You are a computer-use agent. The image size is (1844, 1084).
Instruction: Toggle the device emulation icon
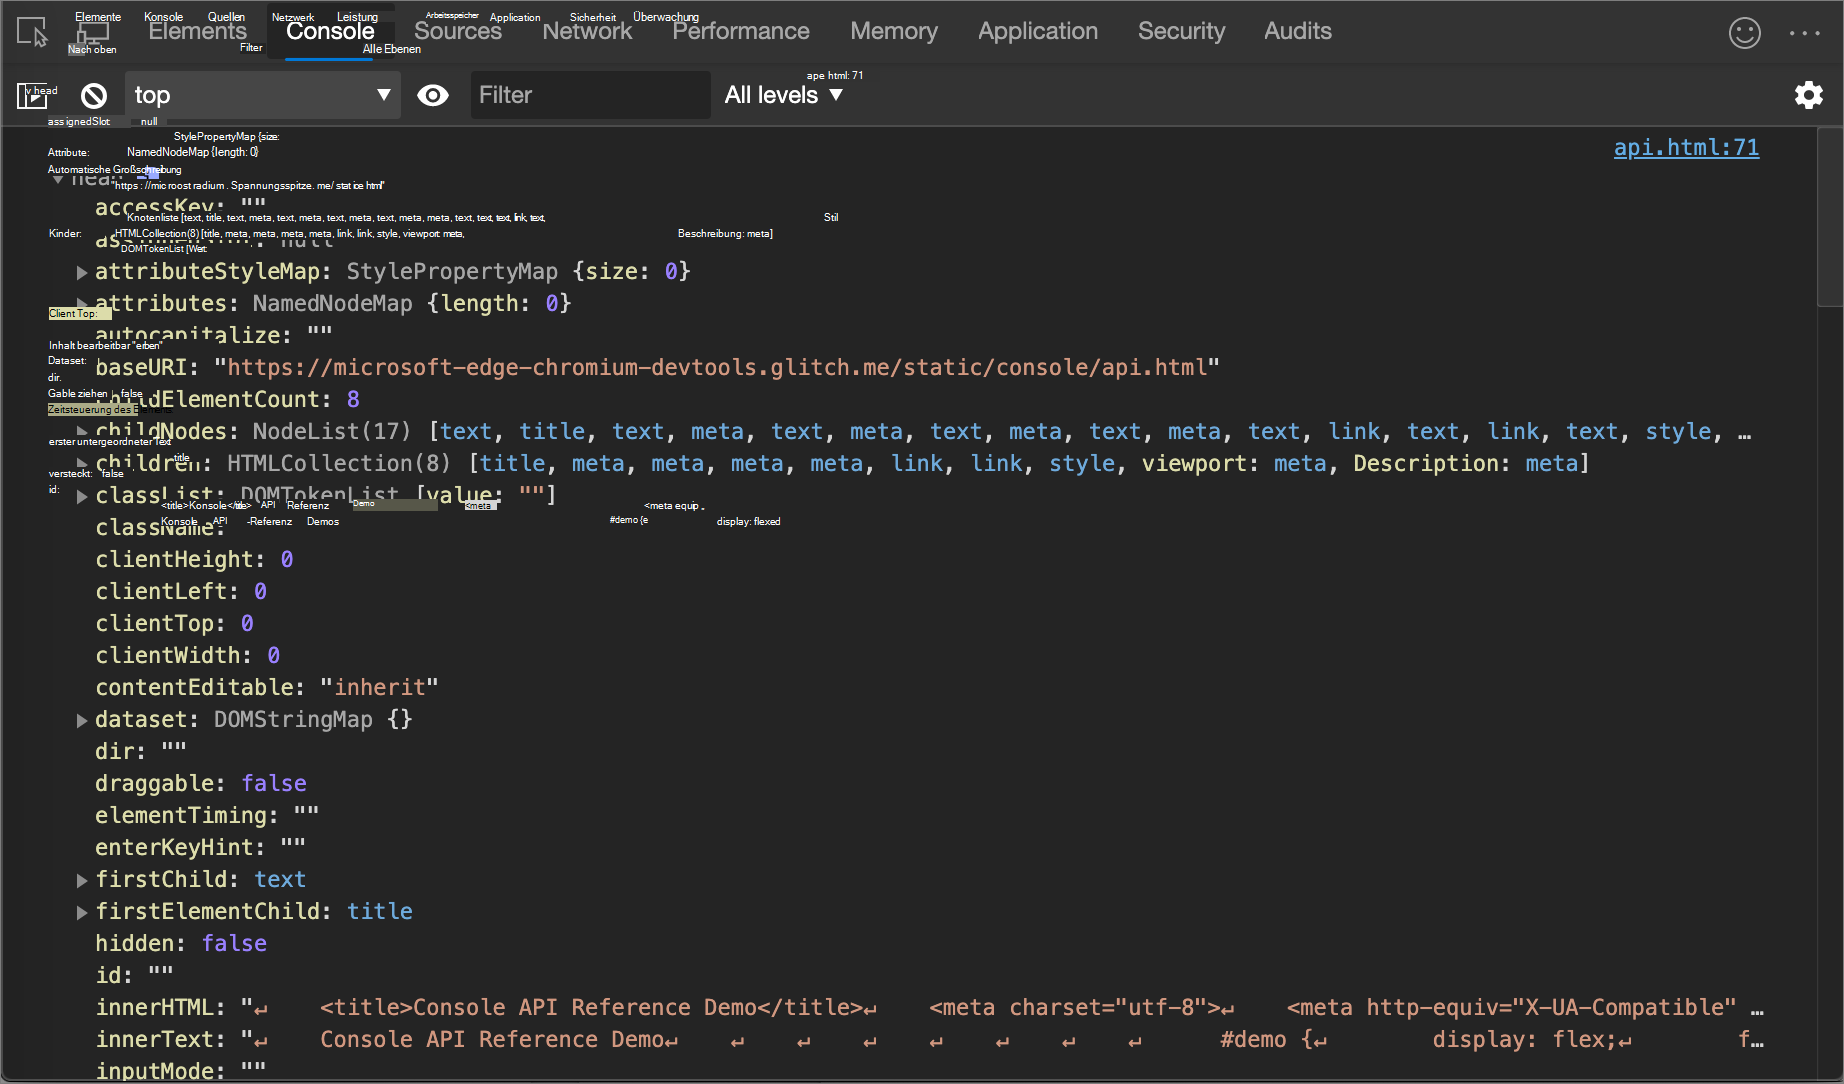coord(92,33)
